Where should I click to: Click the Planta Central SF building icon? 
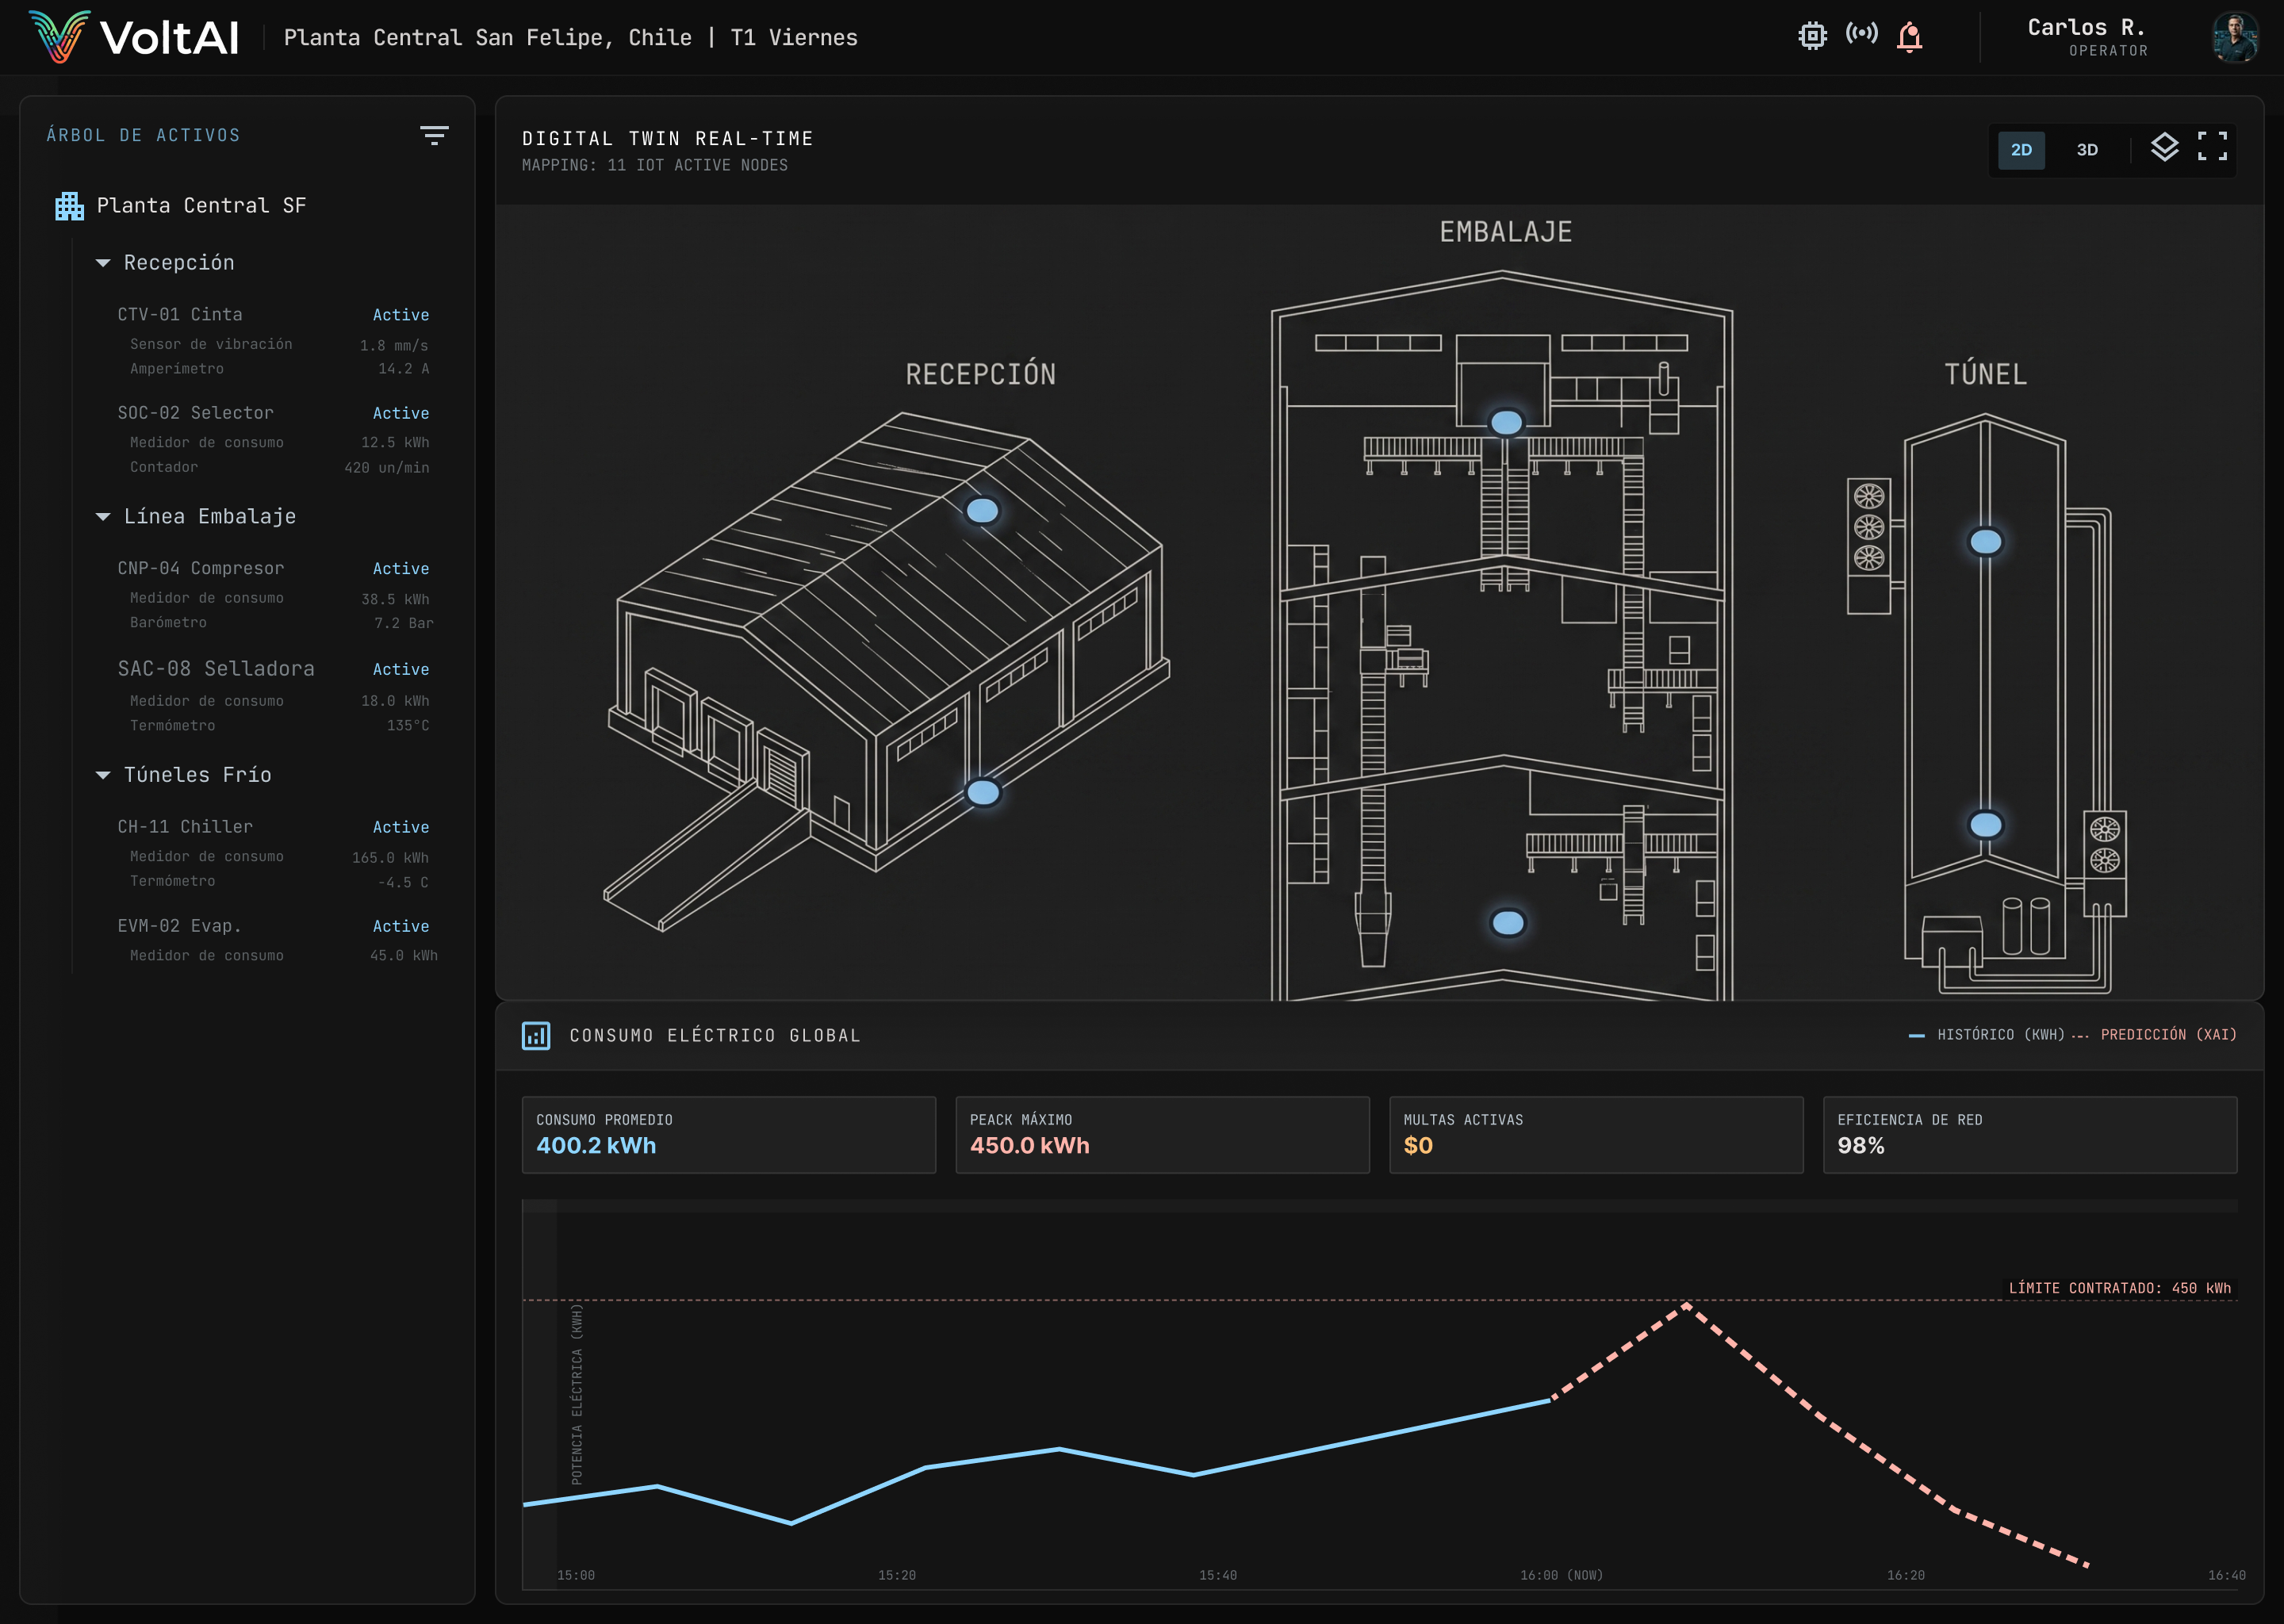click(69, 206)
